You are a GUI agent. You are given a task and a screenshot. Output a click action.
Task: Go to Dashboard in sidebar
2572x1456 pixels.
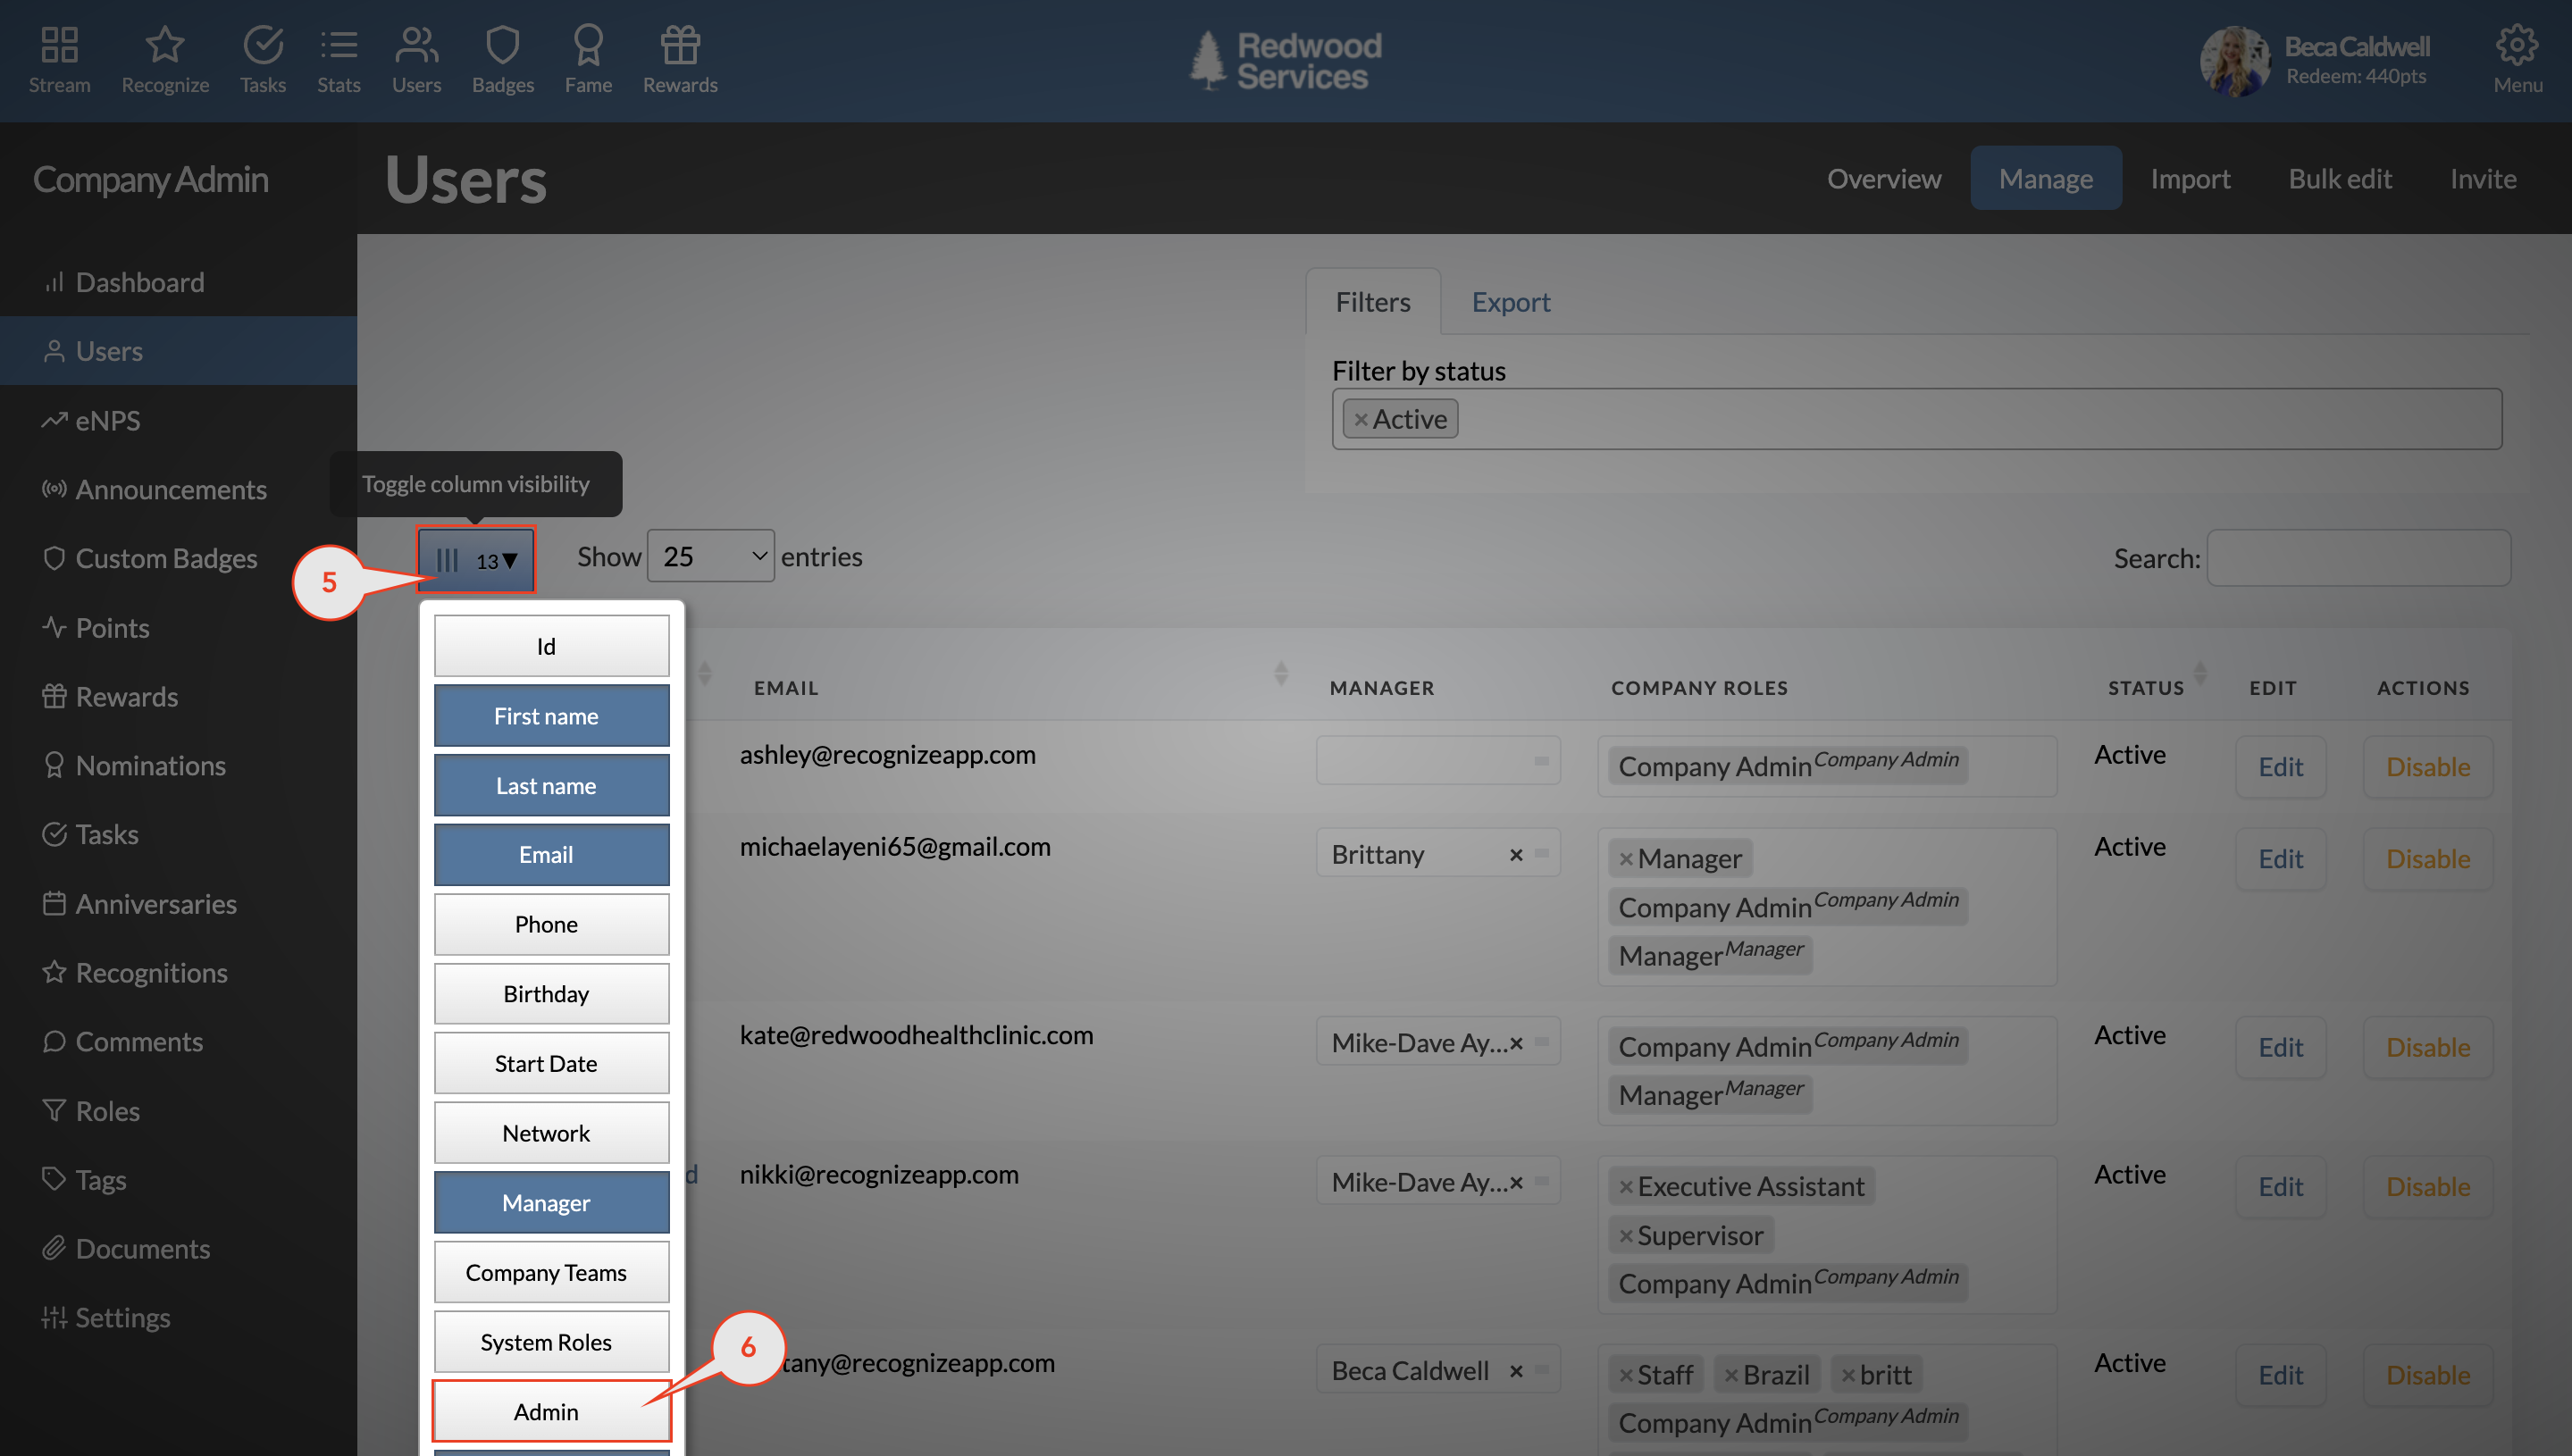(x=178, y=282)
